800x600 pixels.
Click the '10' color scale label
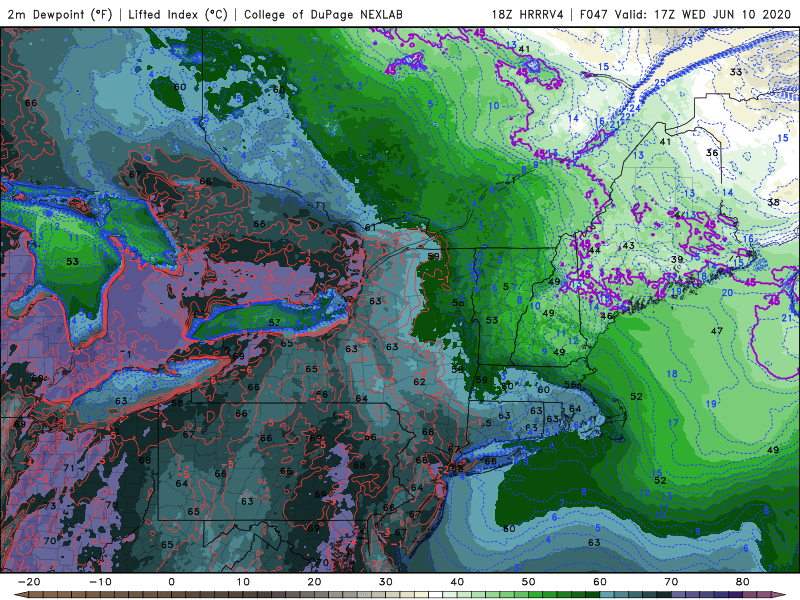pyautogui.click(x=243, y=582)
